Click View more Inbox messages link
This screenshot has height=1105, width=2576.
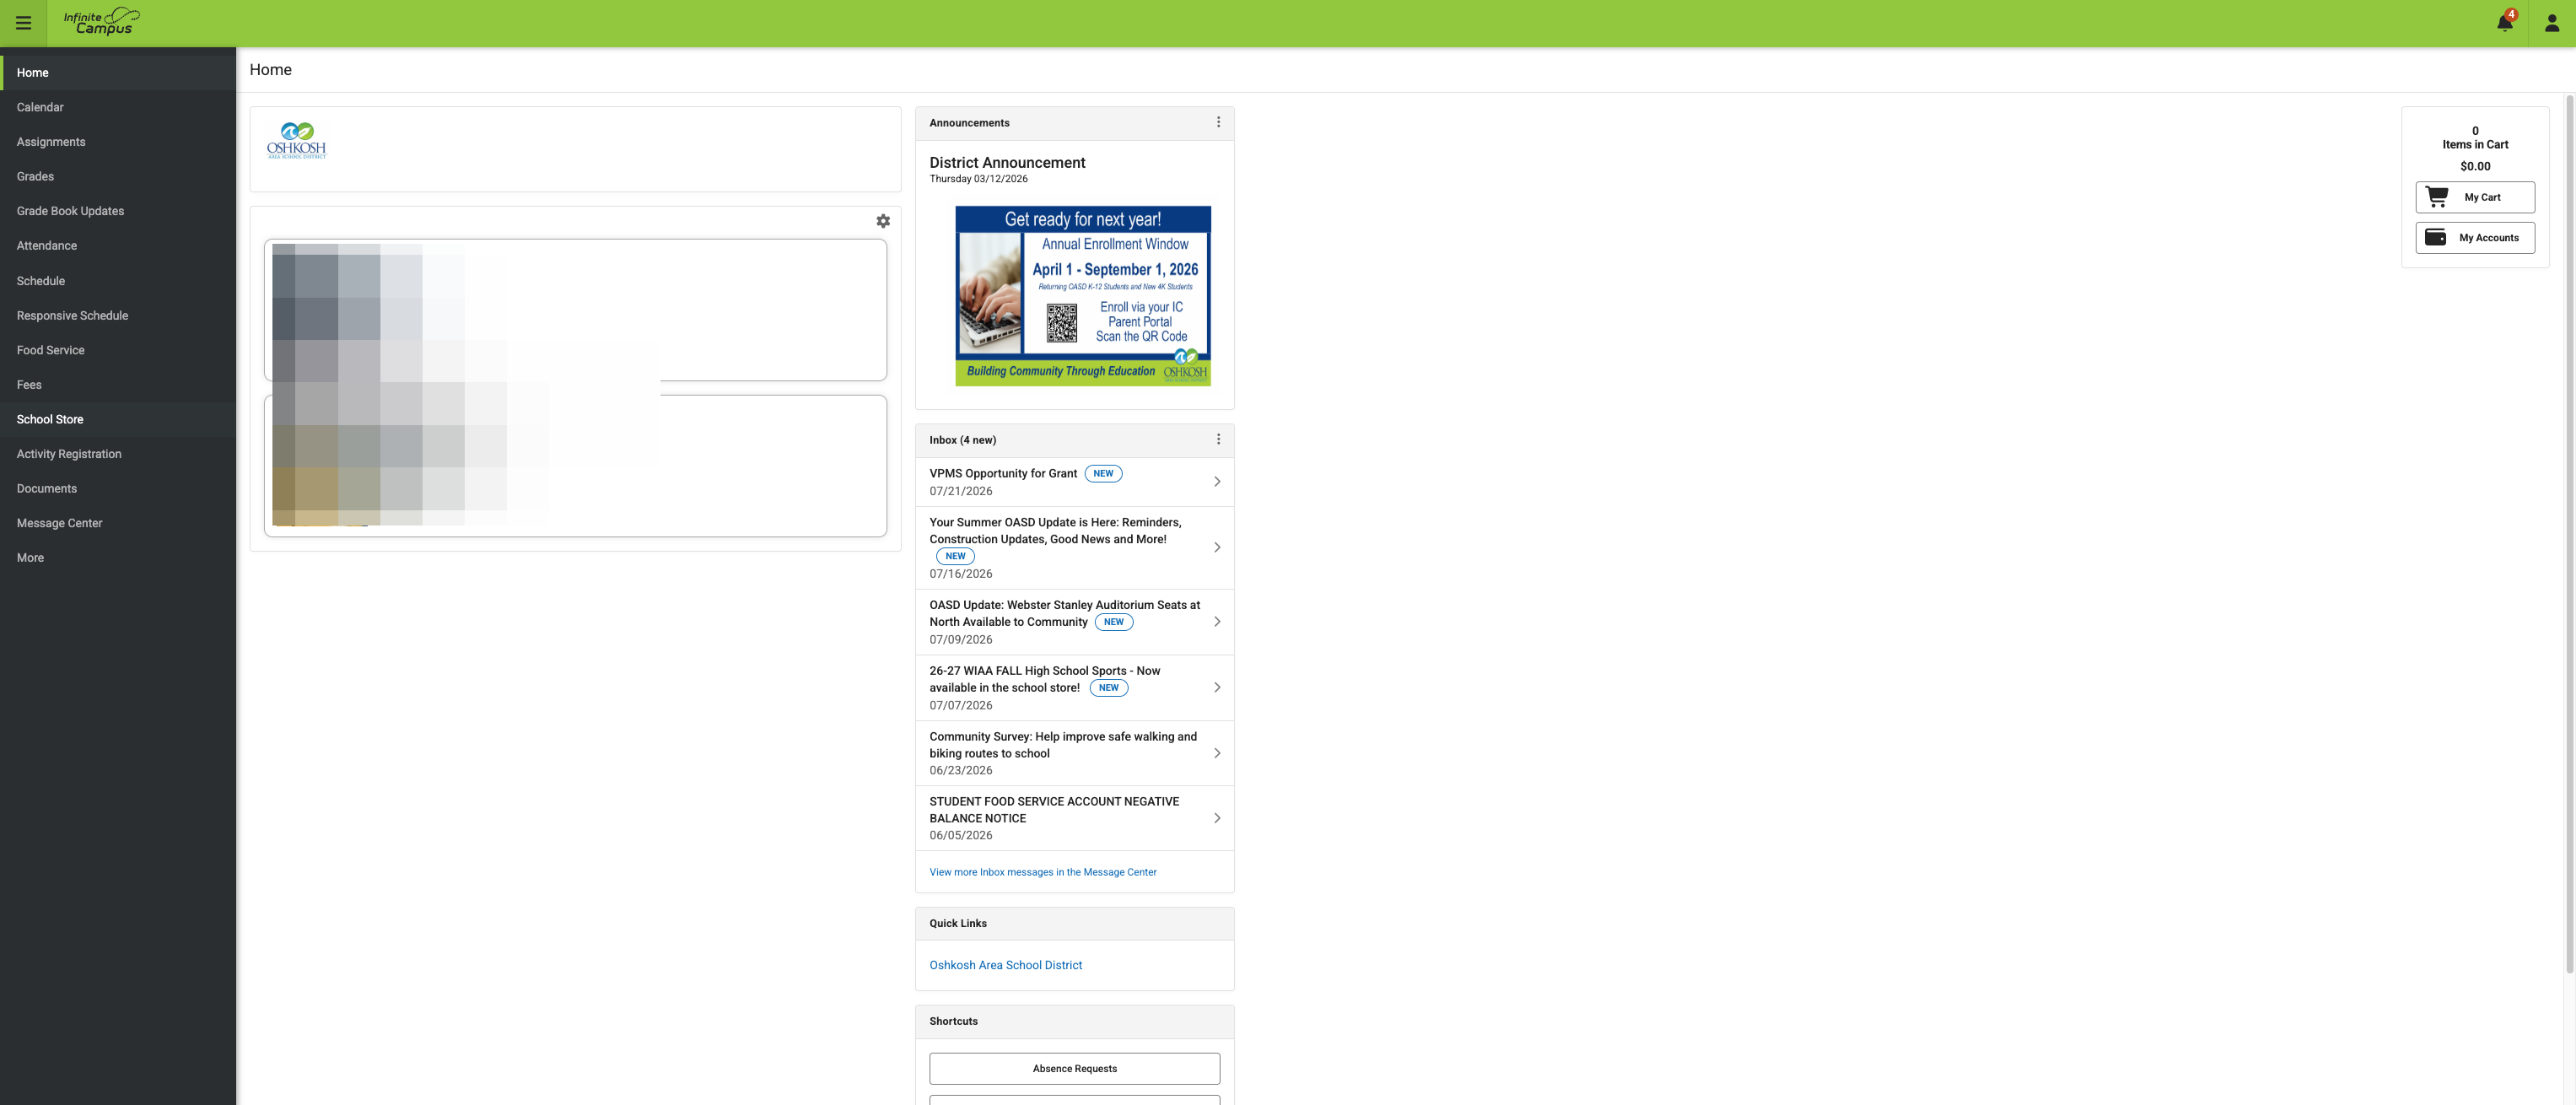pyautogui.click(x=1042, y=872)
